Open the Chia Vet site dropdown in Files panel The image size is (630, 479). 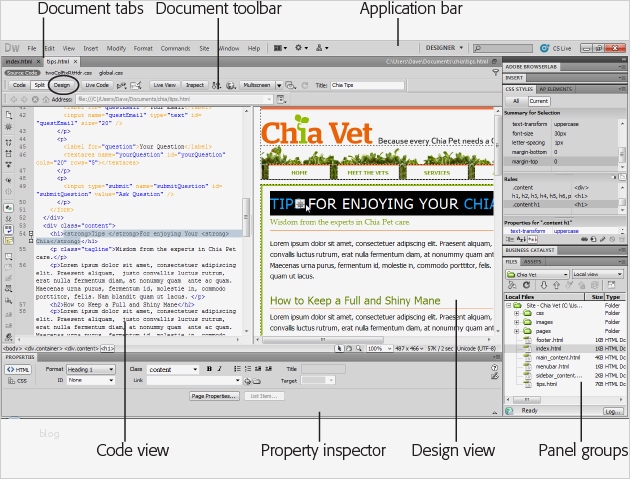(x=537, y=274)
